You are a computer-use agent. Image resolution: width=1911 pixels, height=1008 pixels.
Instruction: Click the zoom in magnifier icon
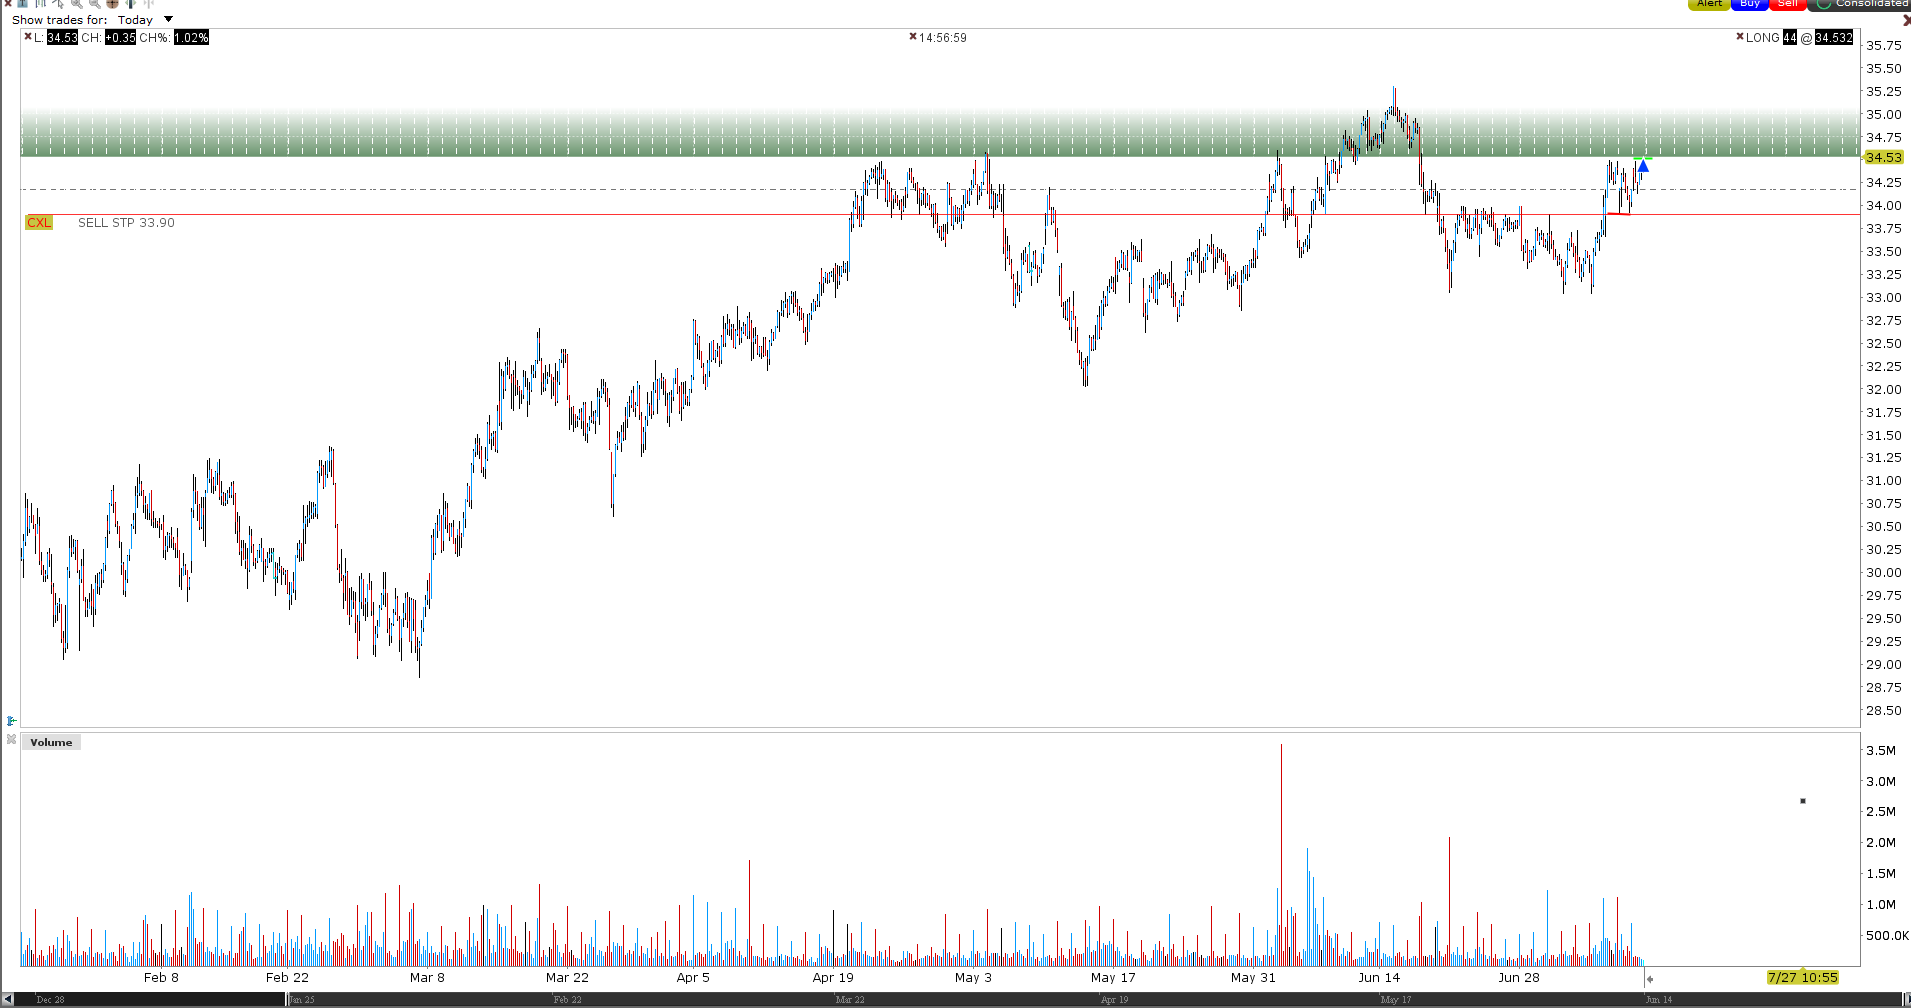click(76, 3)
